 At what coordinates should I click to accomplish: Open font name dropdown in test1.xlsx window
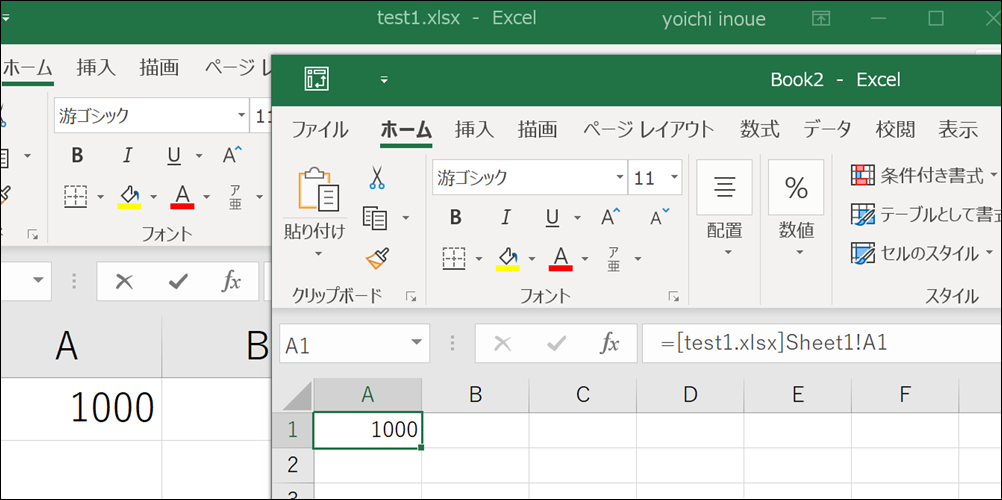[241, 115]
